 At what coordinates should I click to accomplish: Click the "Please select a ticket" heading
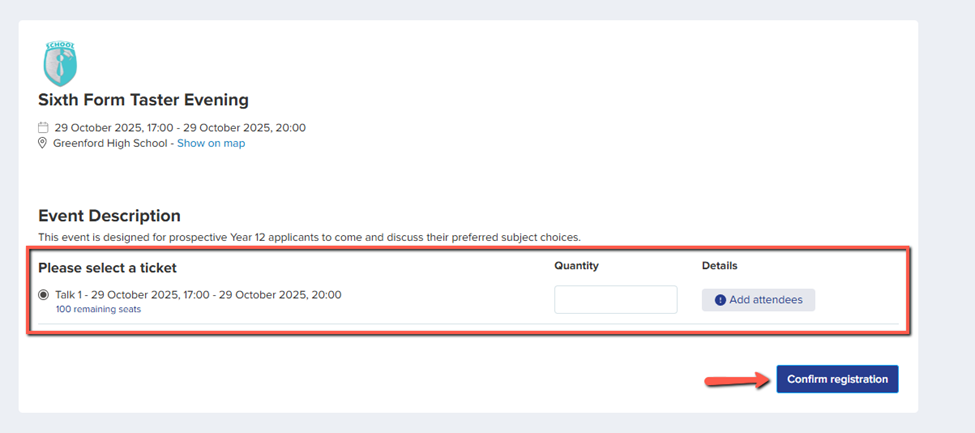tap(107, 268)
